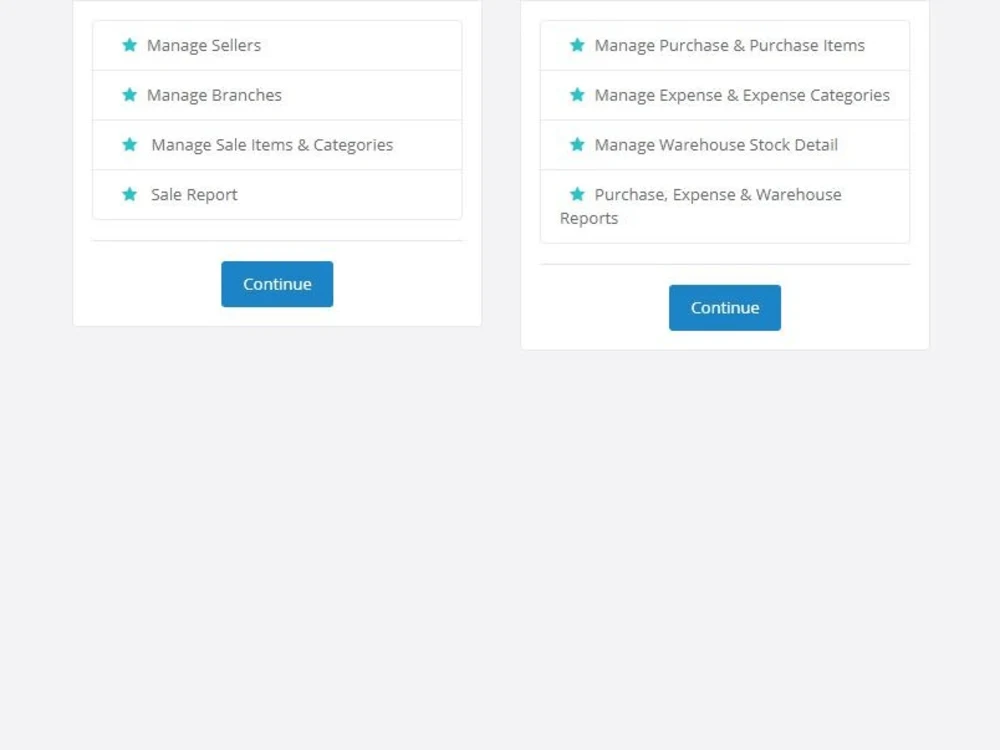1000x750 pixels.
Task: Click the star next to Manage Purchase & Purchase Items
Action: 578,44
